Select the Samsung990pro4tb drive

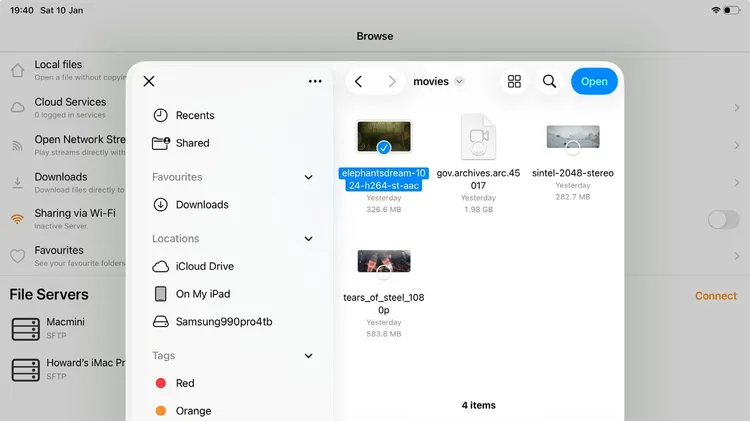coord(223,322)
